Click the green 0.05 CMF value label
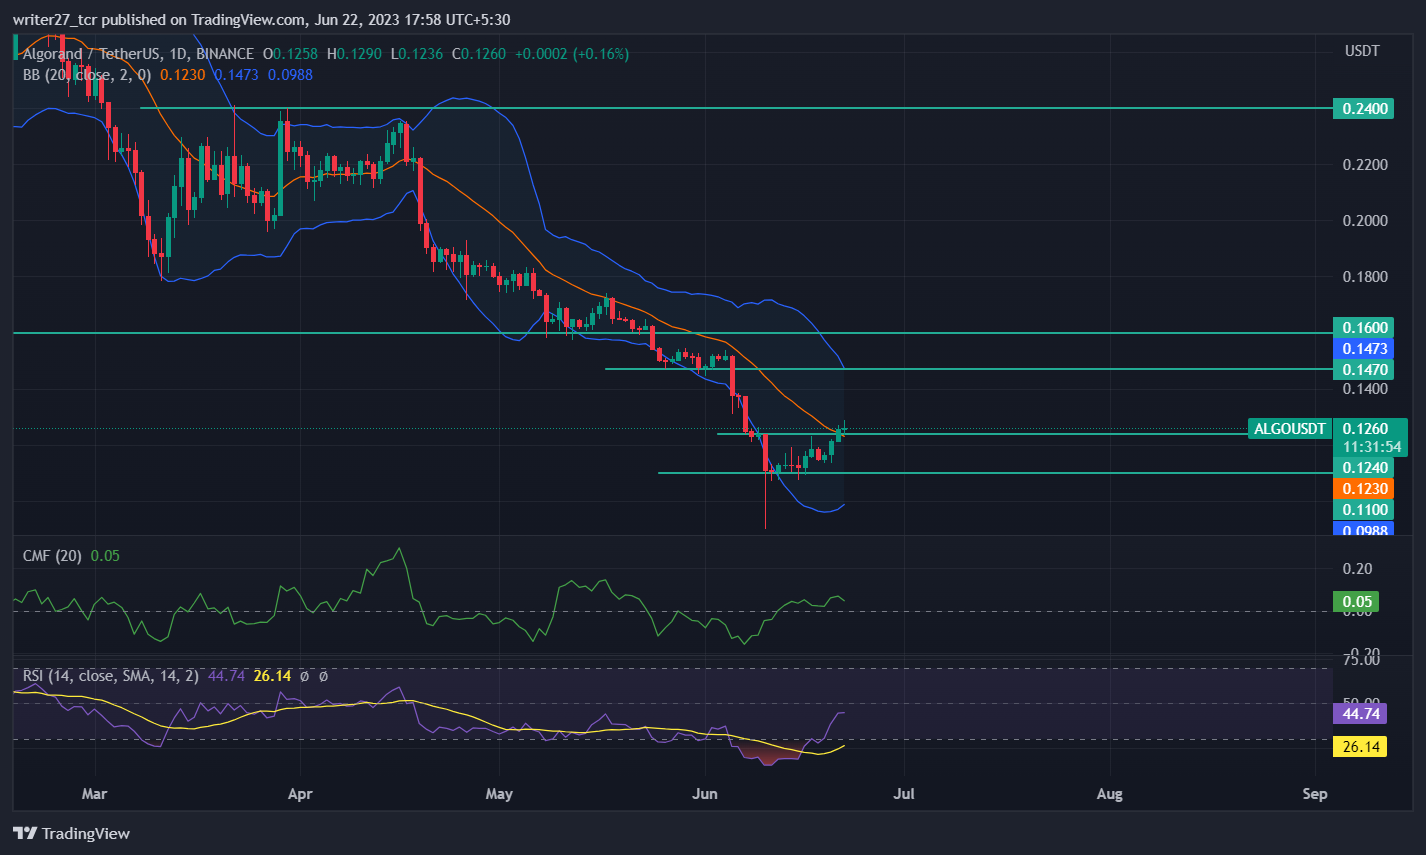 tap(1357, 601)
